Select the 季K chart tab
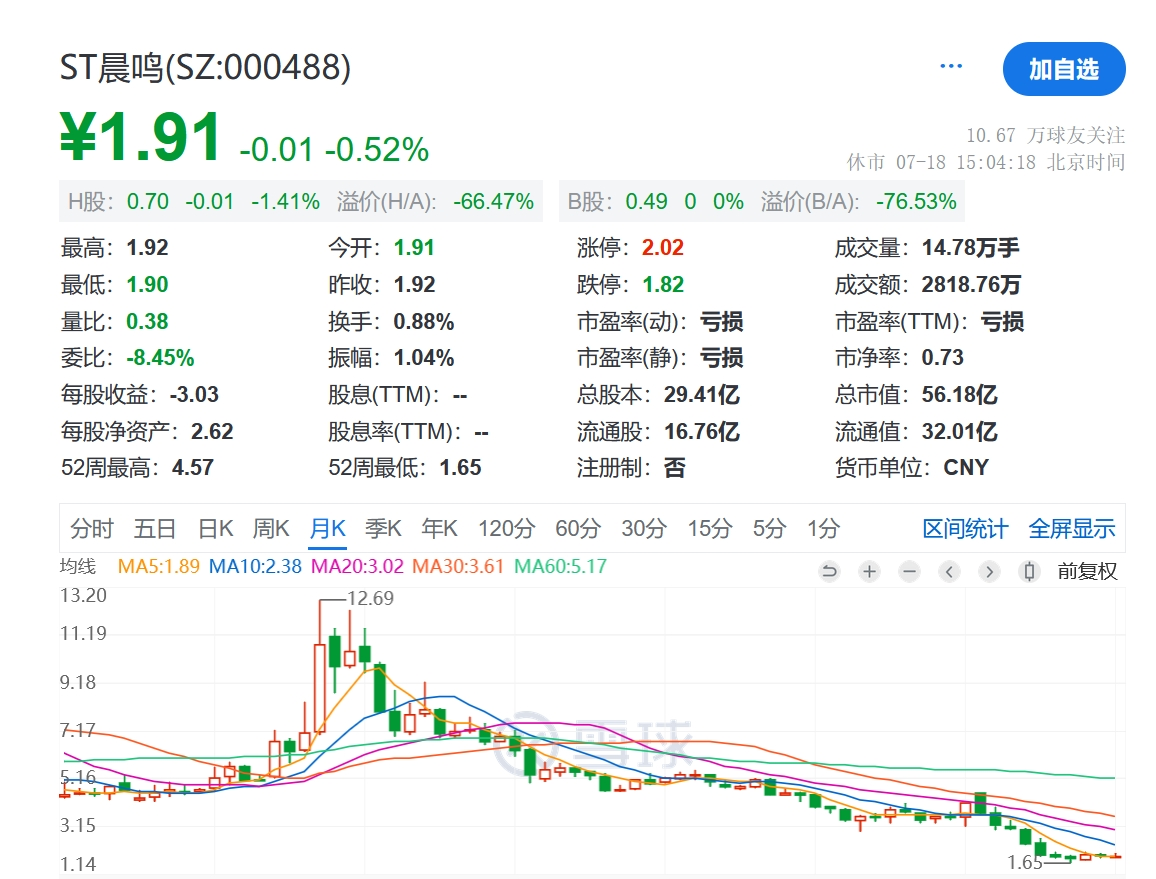This screenshot has height=879, width=1156. [383, 529]
